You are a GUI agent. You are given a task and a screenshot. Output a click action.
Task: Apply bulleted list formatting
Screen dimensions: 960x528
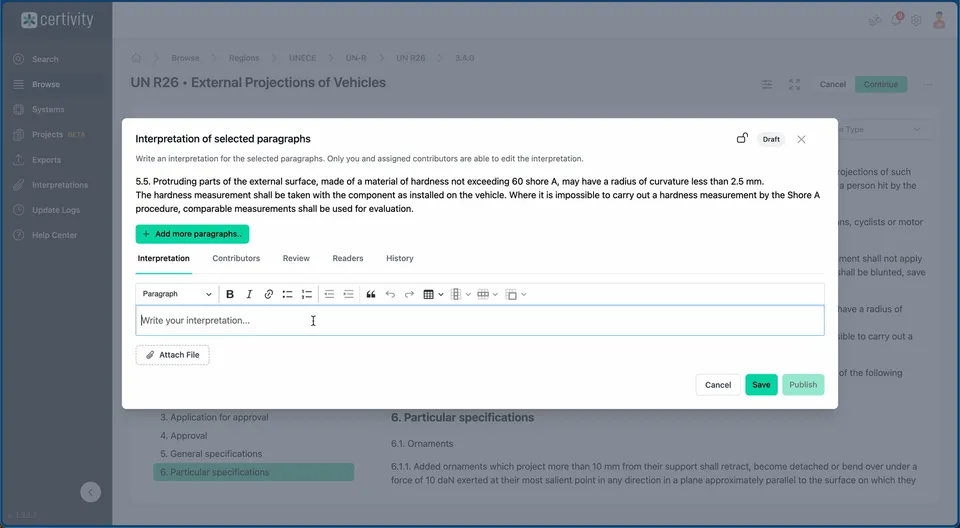click(287, 294)
